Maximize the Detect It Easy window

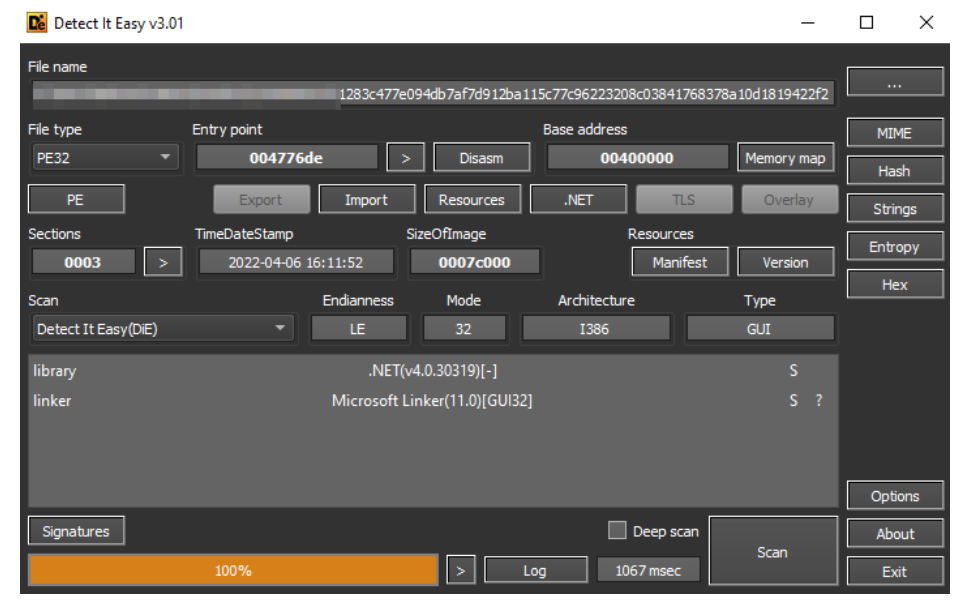coord(867,23)
